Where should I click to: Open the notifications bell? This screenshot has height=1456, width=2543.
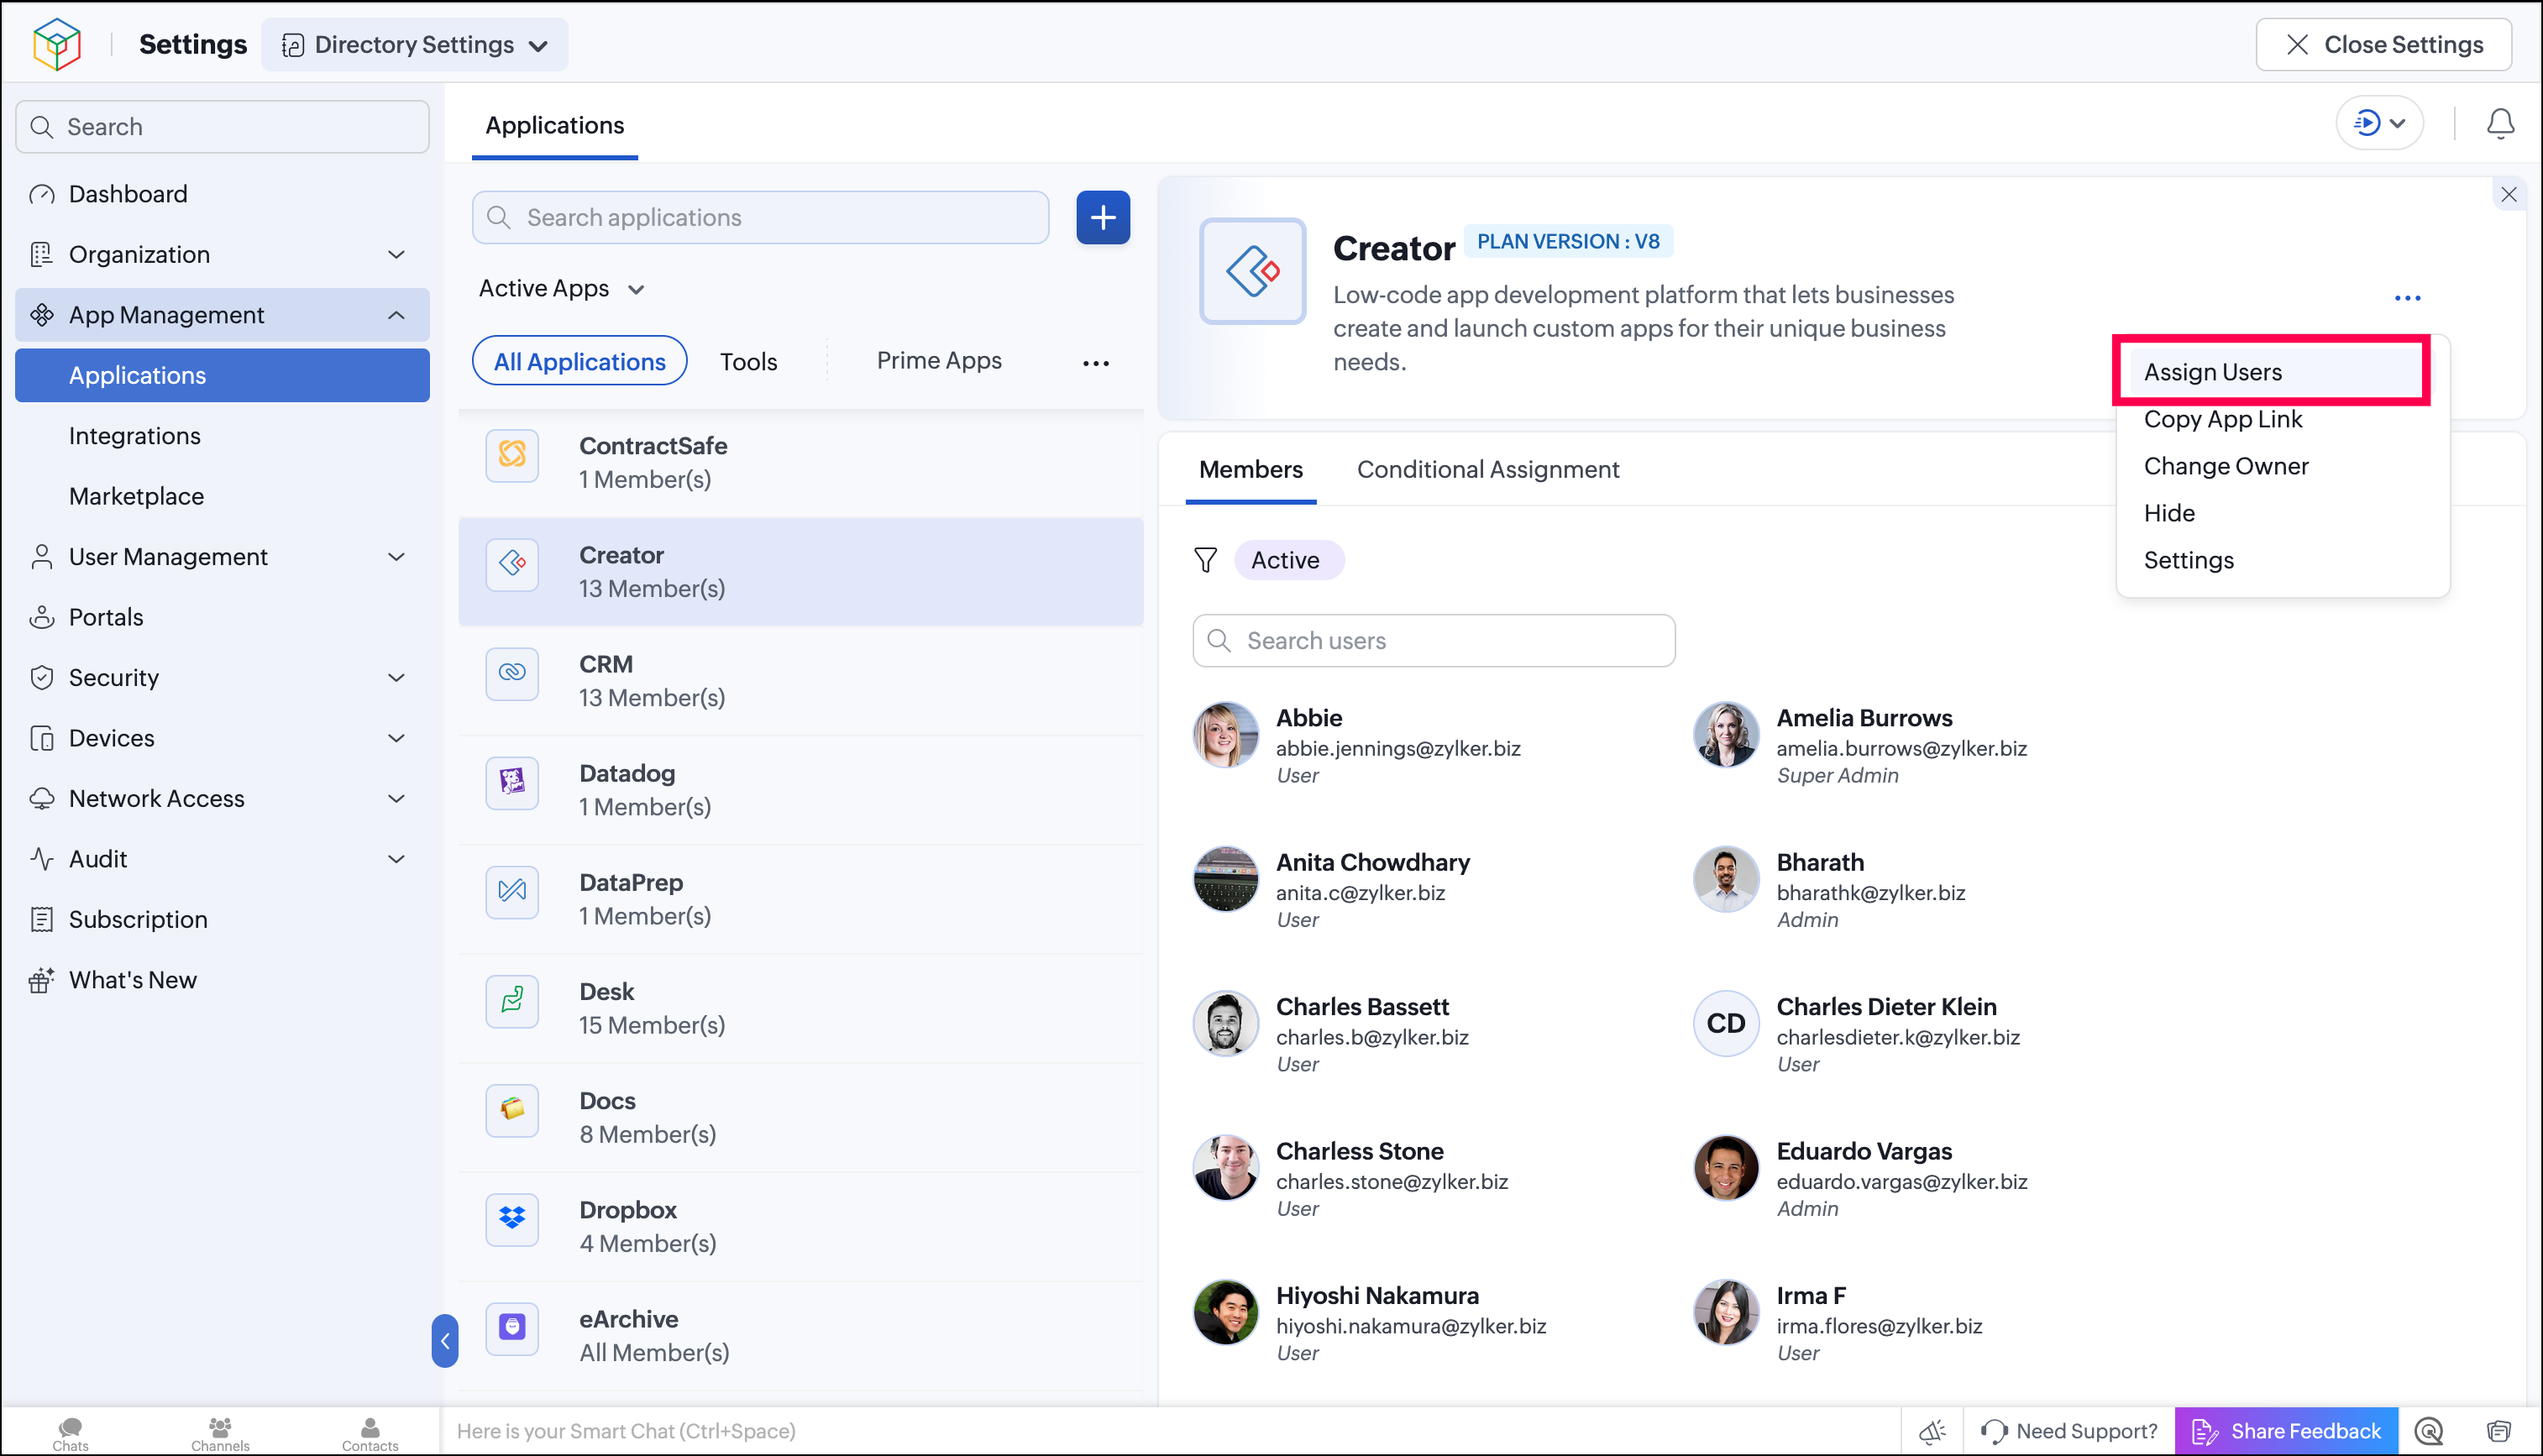pos(2500,124)
